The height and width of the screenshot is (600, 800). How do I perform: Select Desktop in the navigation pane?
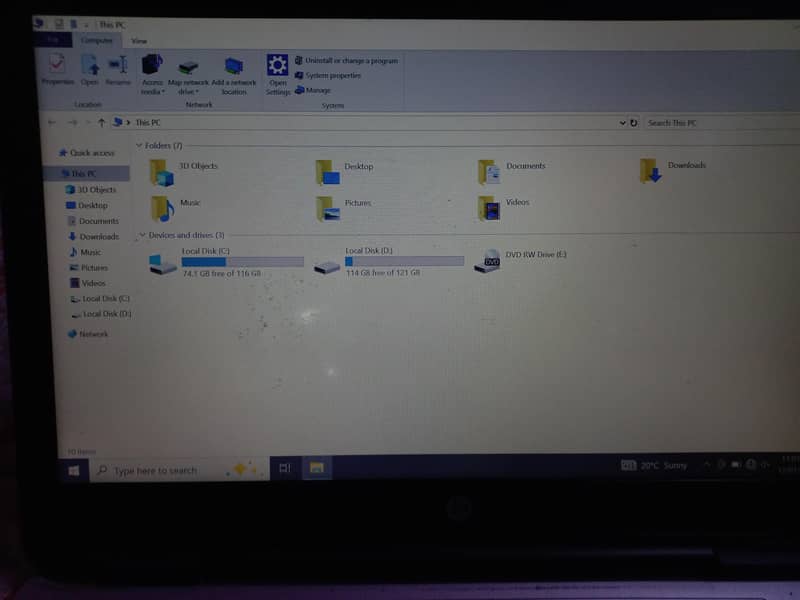point(87,206)
